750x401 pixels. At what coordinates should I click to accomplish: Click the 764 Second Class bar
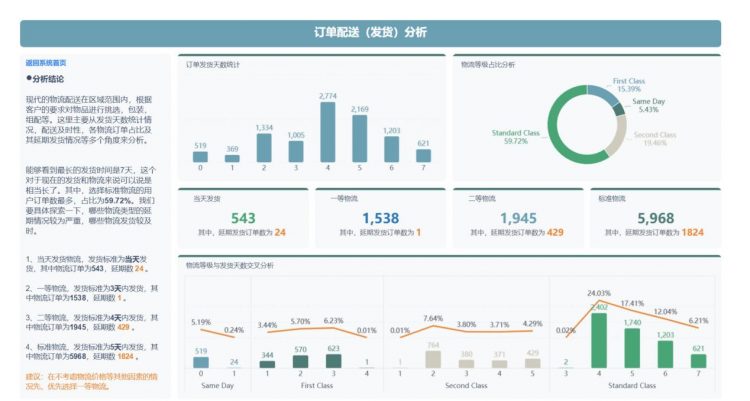coord(433,359)
